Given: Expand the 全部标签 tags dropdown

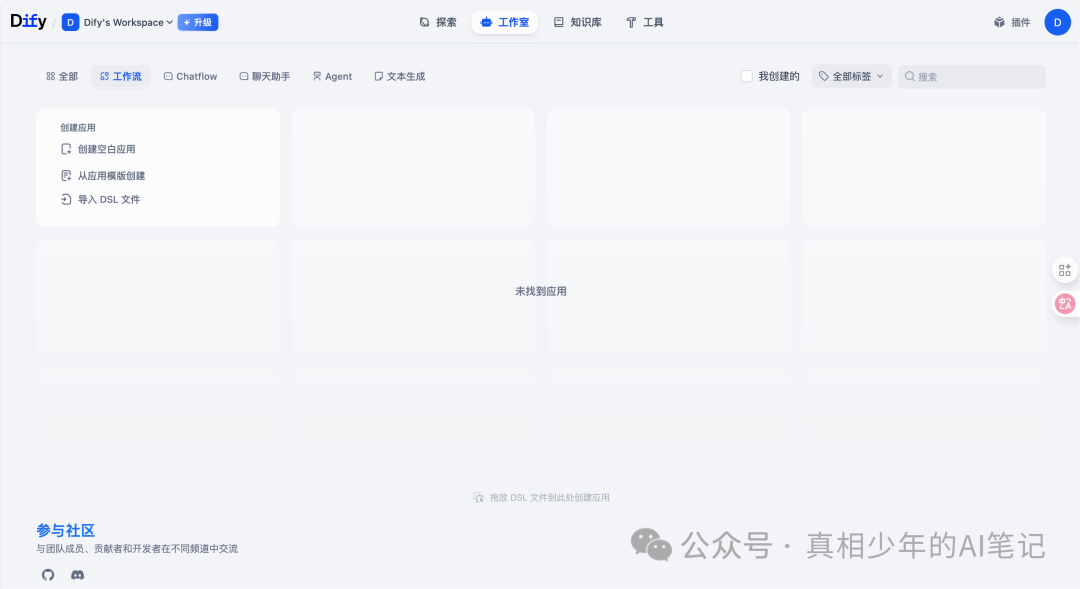Looking at the screenshot, I should (x=851, y=76).
